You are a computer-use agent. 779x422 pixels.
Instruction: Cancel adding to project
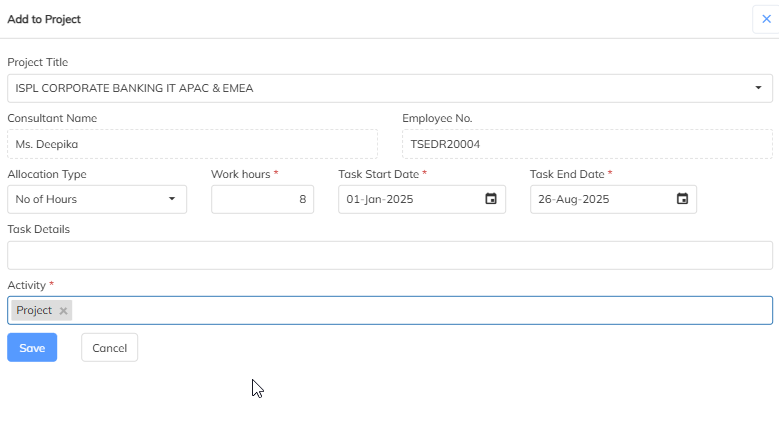(x=109, y=347)
